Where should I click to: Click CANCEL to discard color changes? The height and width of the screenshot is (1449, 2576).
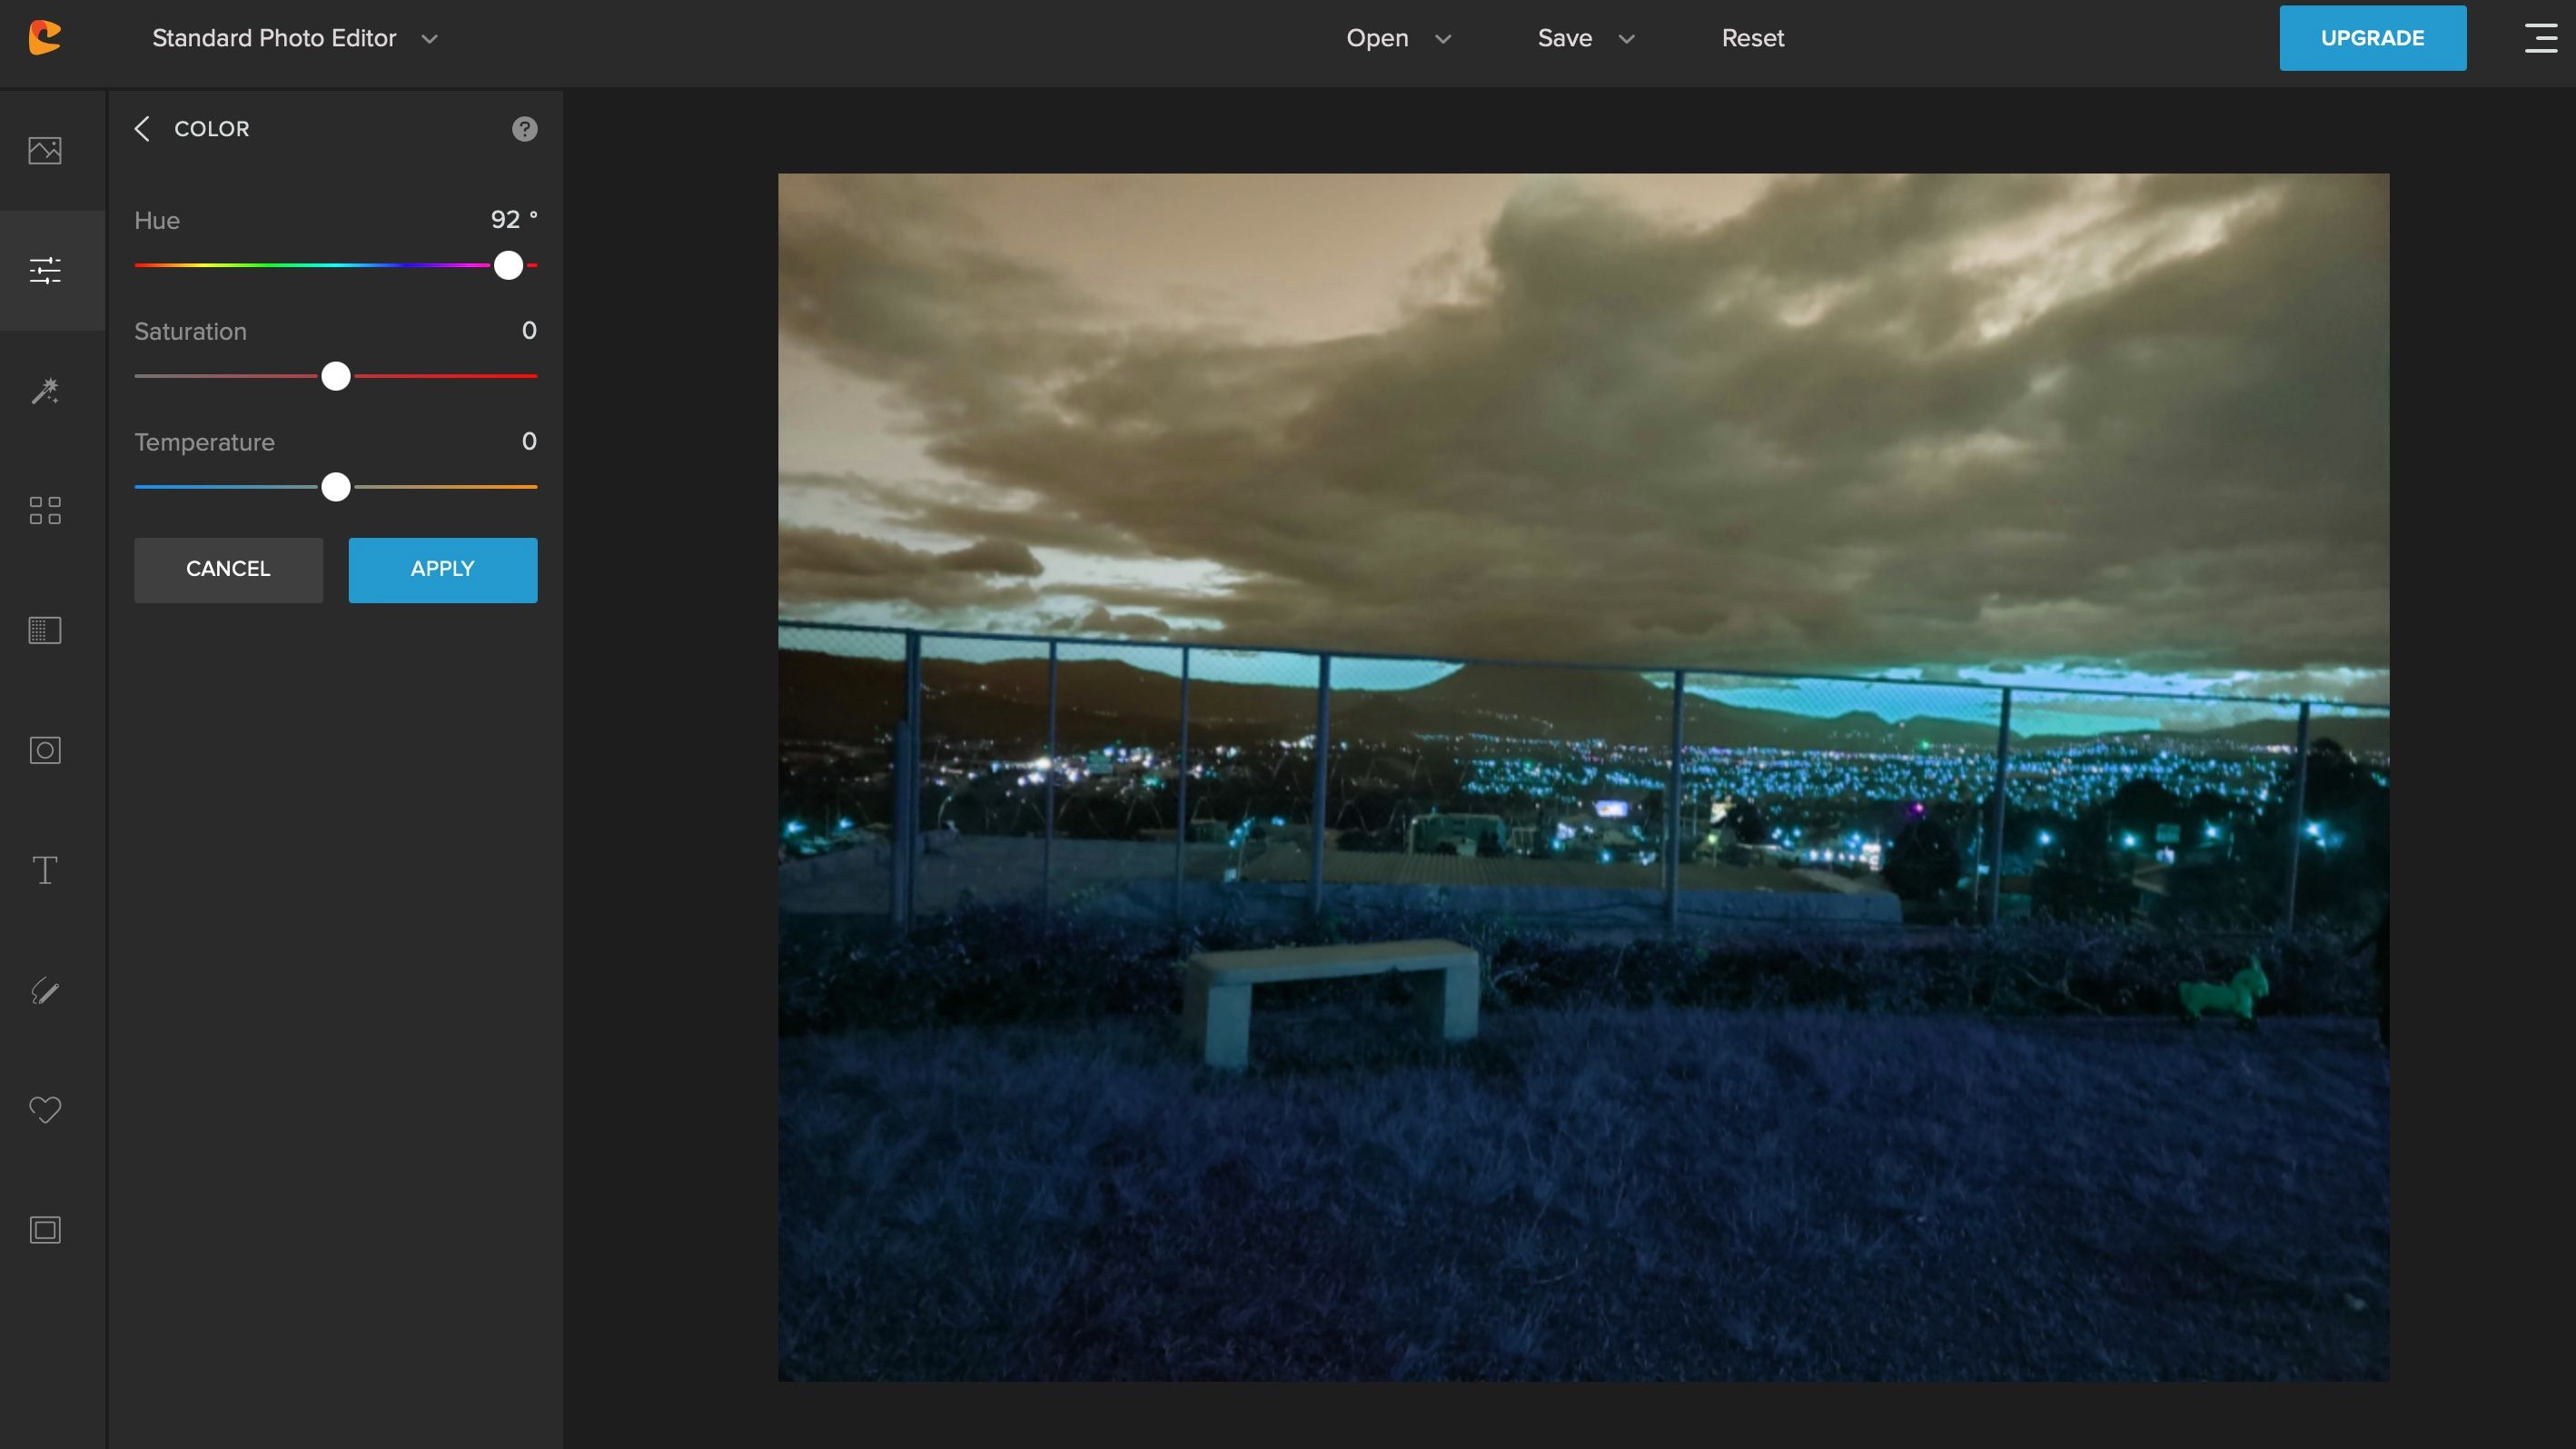point(228,568)
